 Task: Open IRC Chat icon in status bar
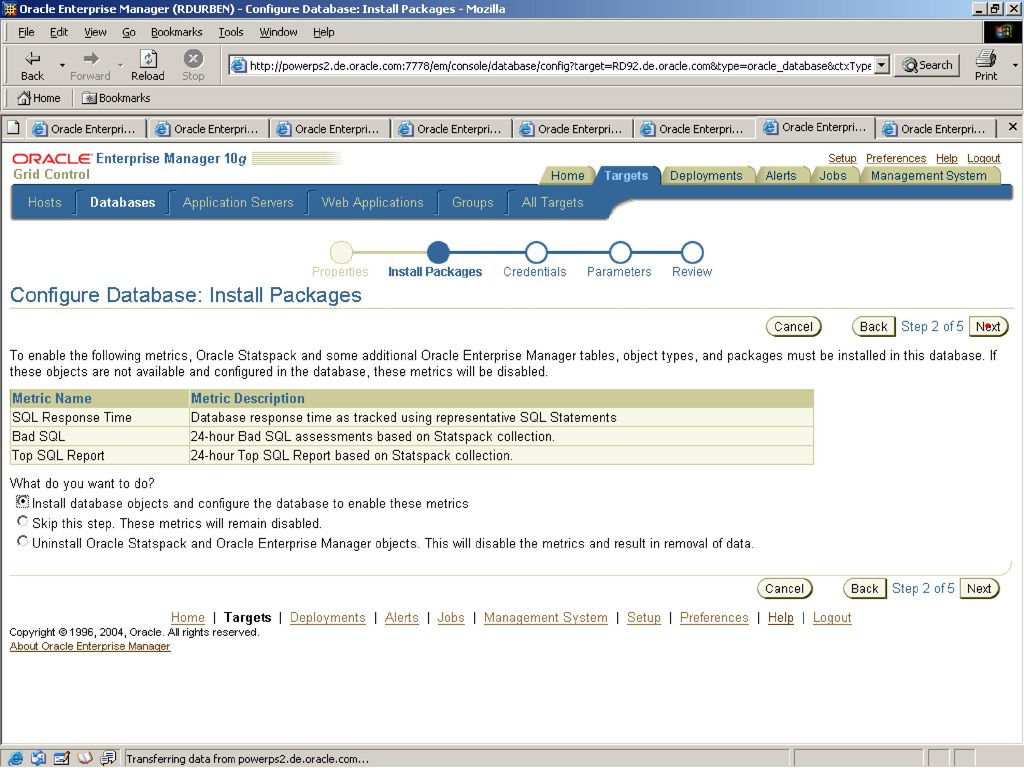click(x=108, y=758)
